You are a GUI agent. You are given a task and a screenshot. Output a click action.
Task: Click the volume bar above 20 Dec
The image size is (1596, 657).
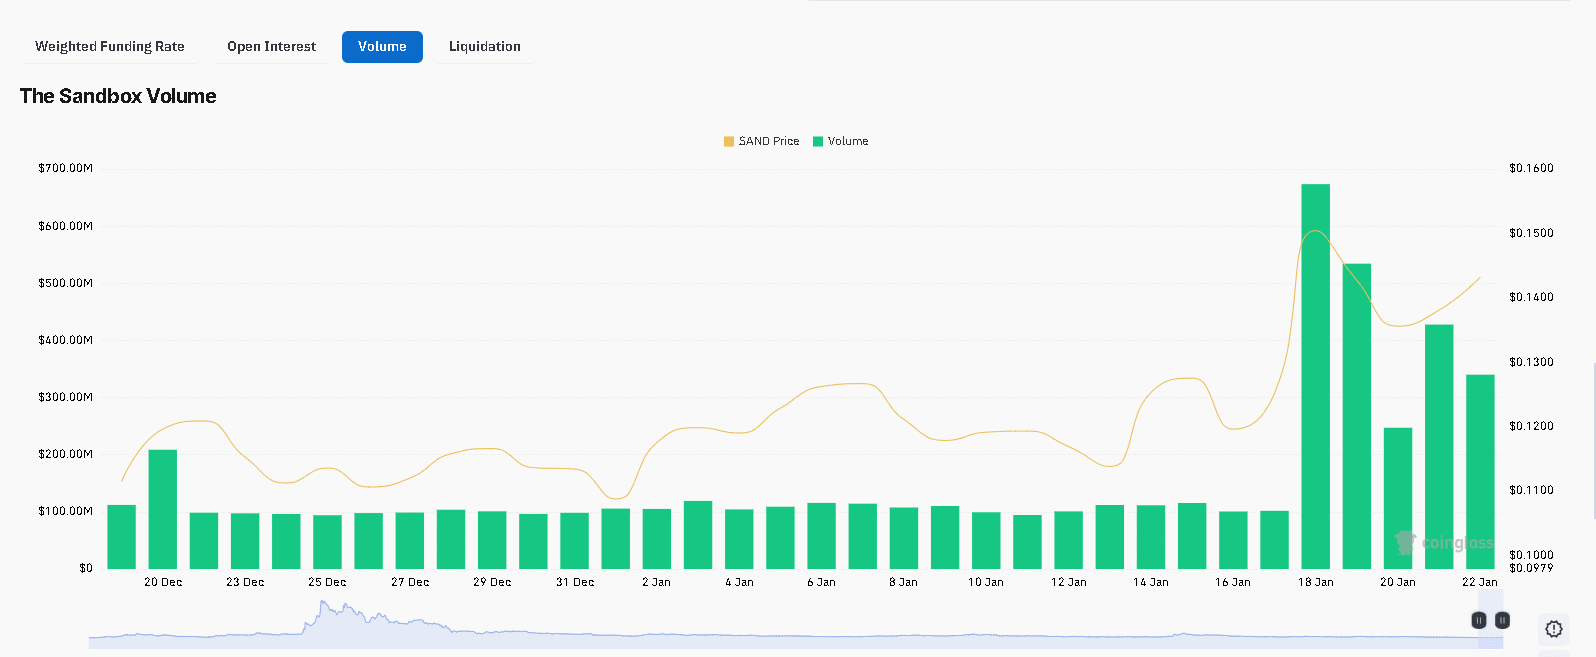[x=163, y=509]
